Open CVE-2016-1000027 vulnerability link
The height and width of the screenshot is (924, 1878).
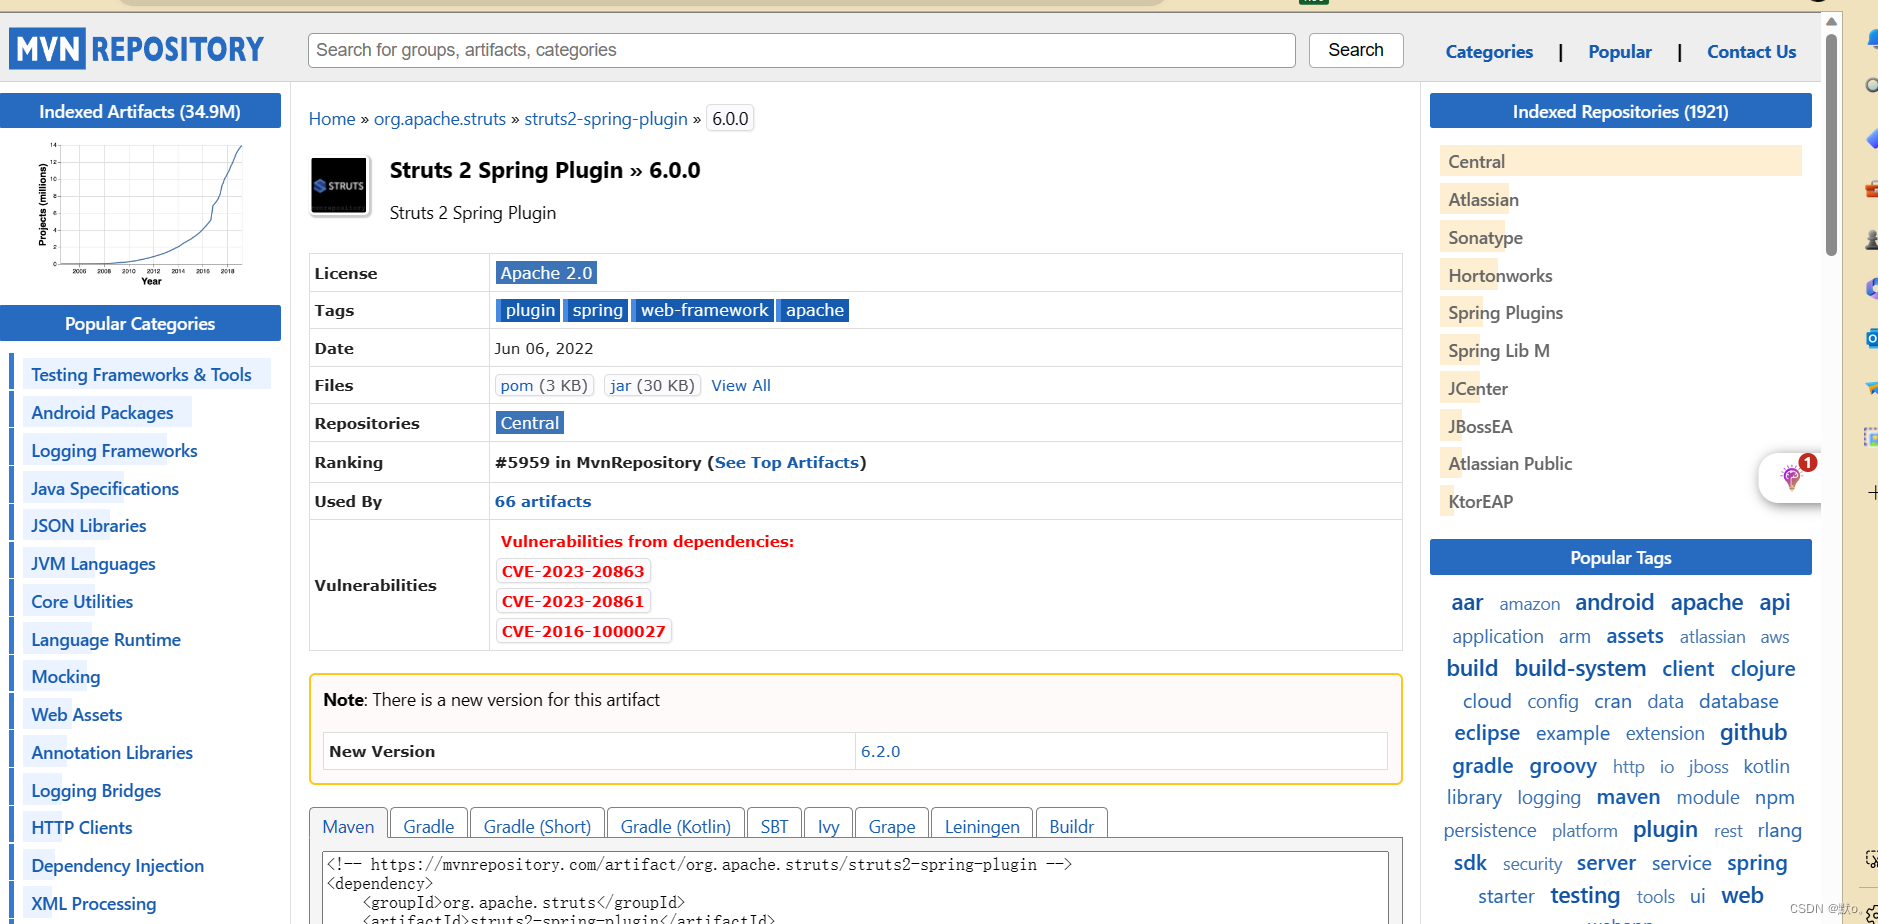(x=584, y=631)
